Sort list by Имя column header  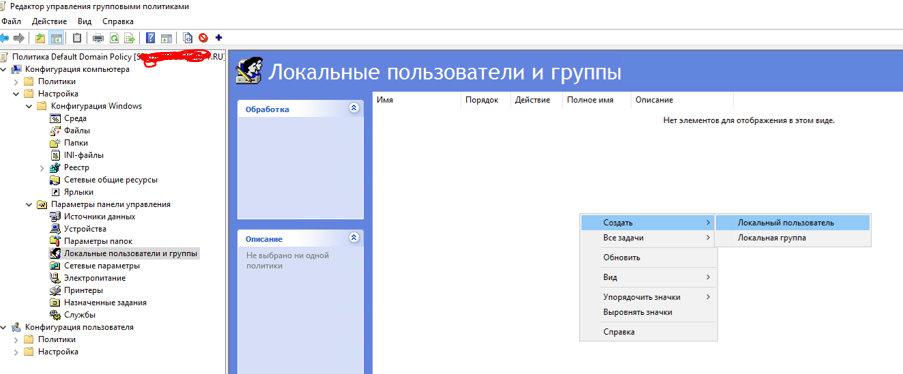[x=417, y=100]
